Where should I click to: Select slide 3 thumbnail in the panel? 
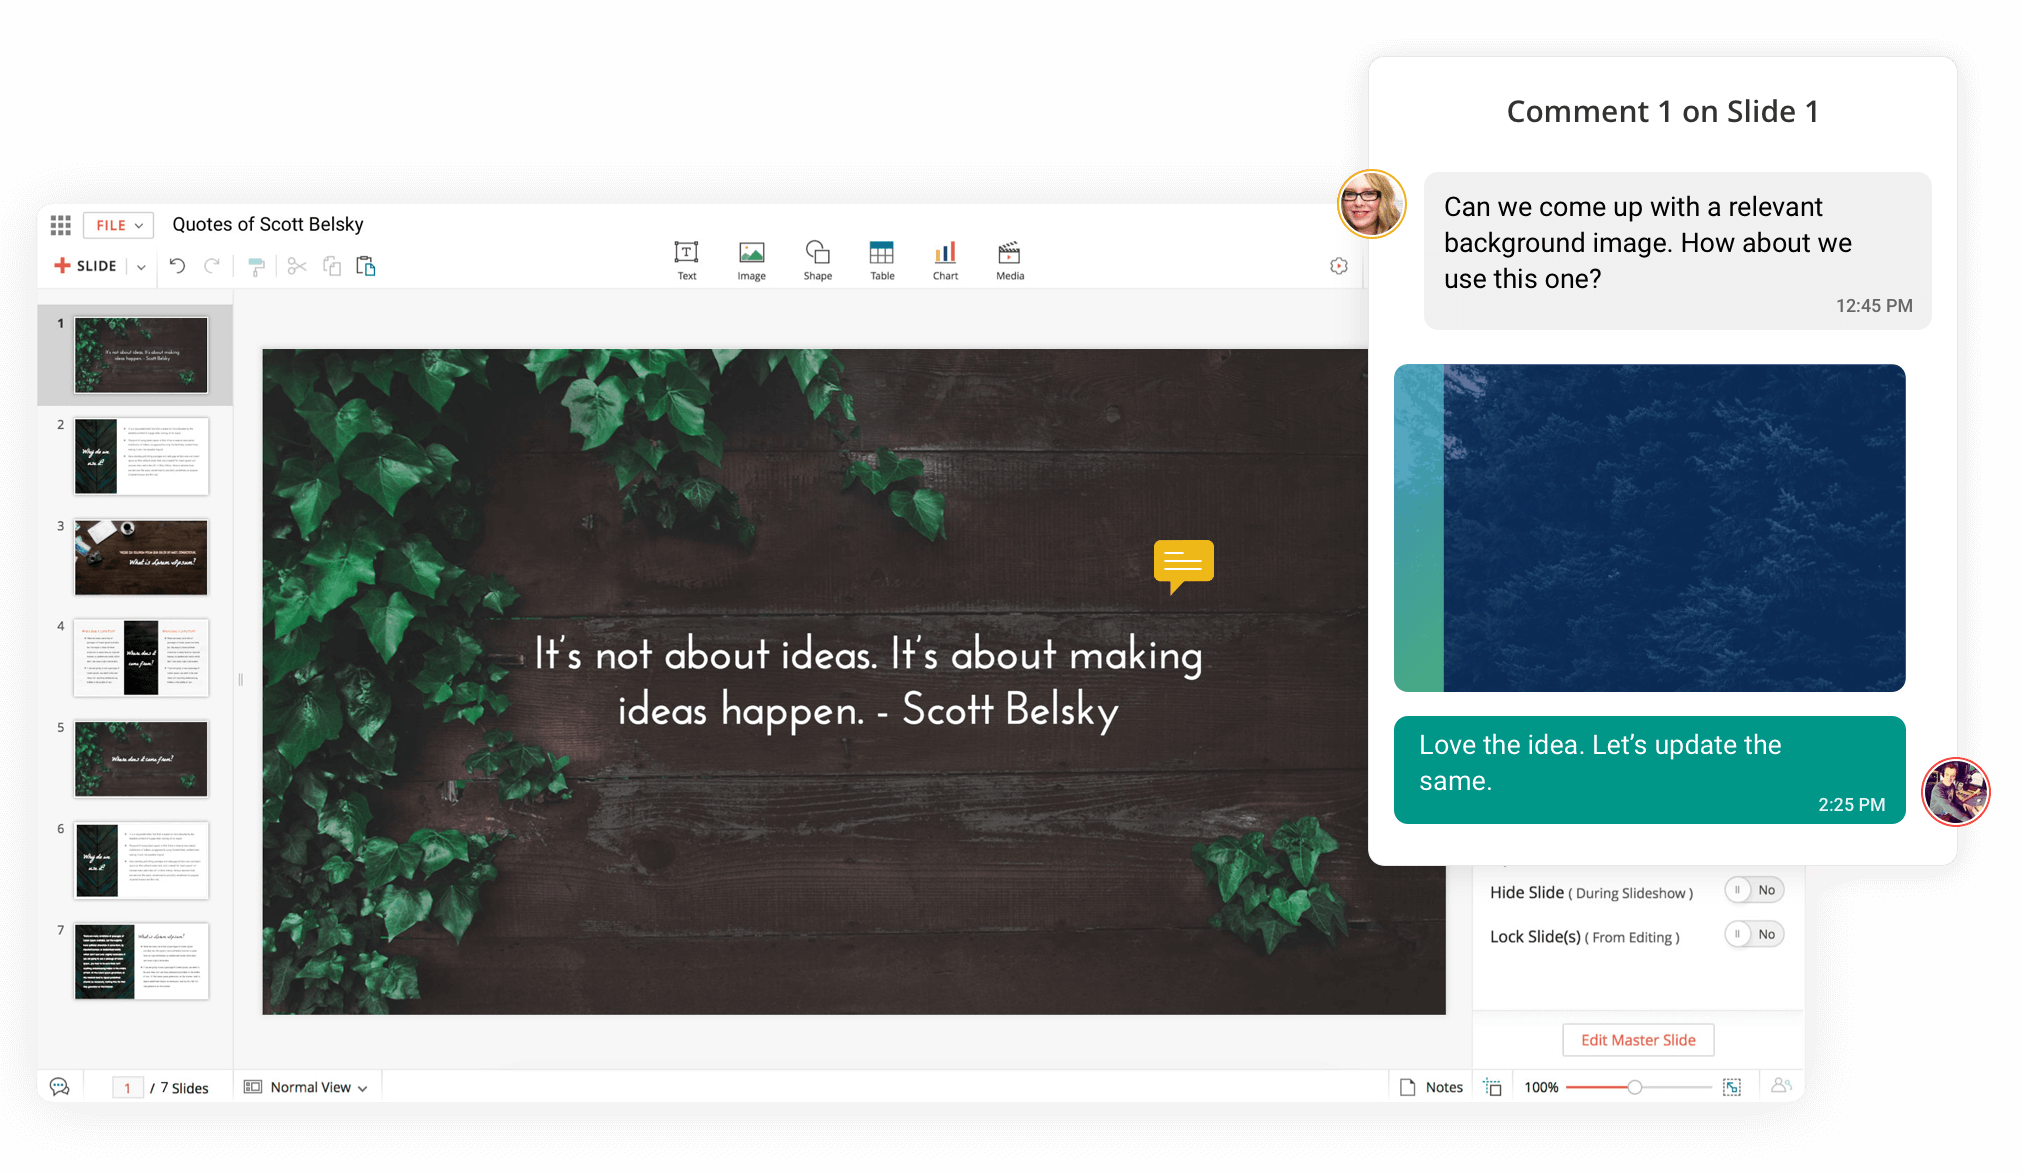pos(140,557)
